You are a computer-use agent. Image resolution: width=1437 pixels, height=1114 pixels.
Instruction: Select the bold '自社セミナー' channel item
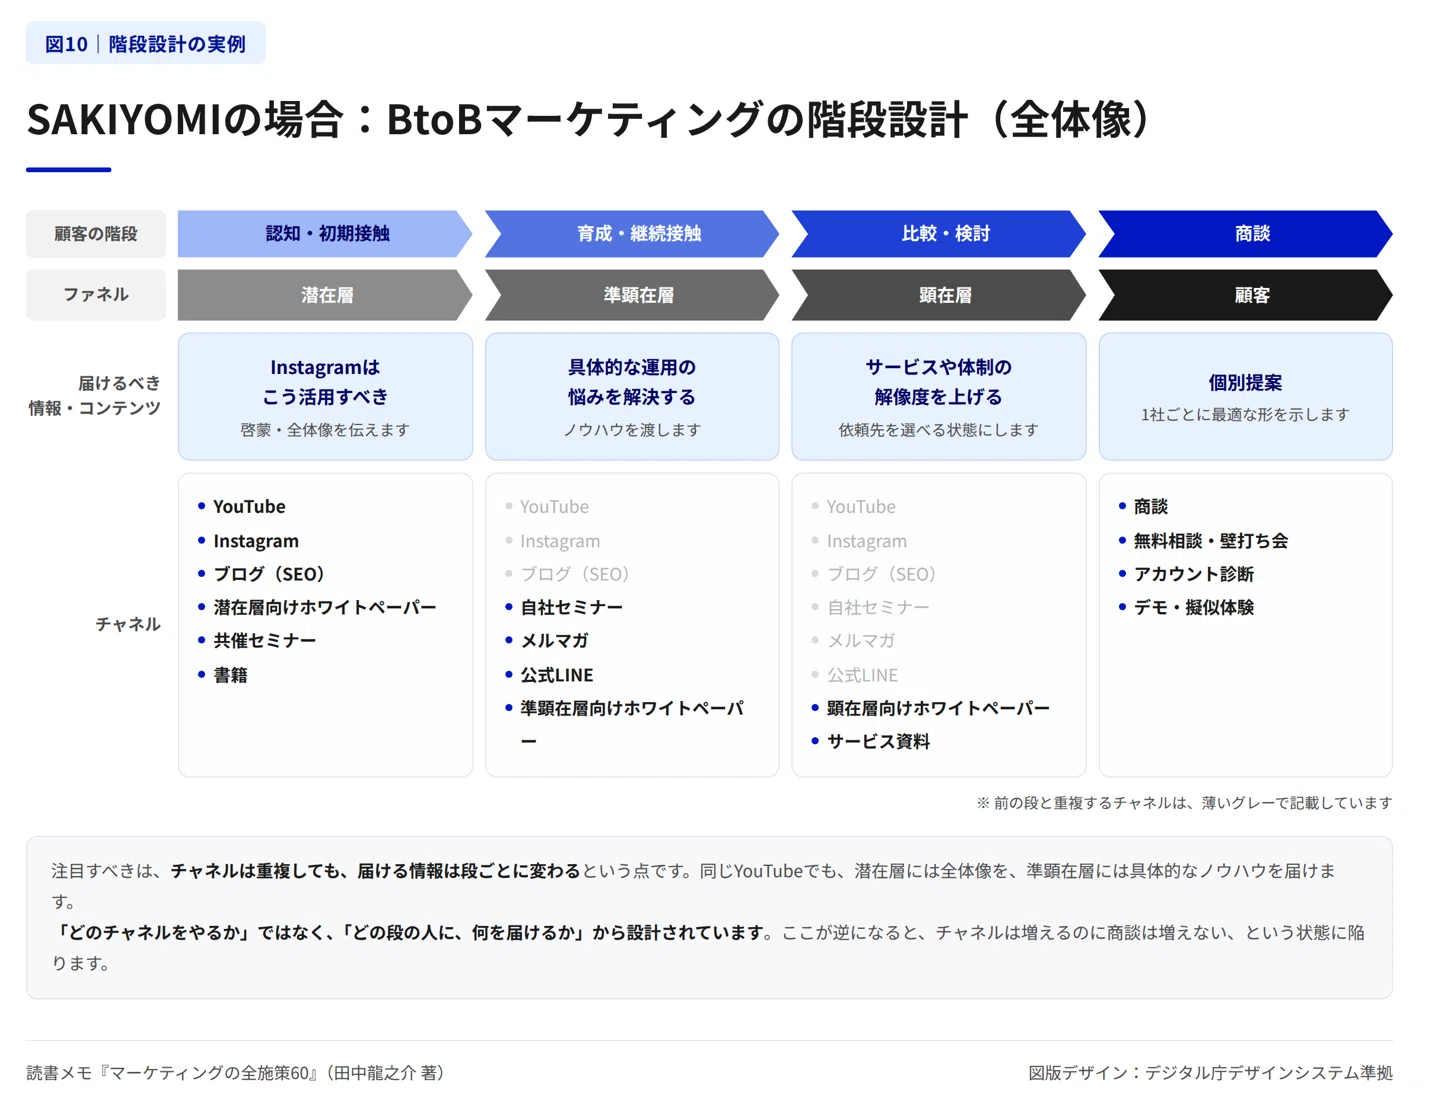[x=572, y=607]
